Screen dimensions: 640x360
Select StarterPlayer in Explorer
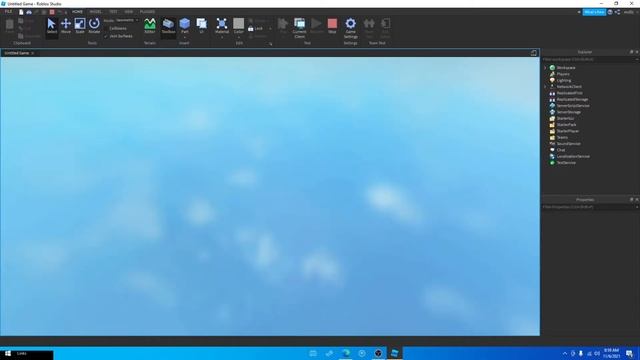click(567, 131)
